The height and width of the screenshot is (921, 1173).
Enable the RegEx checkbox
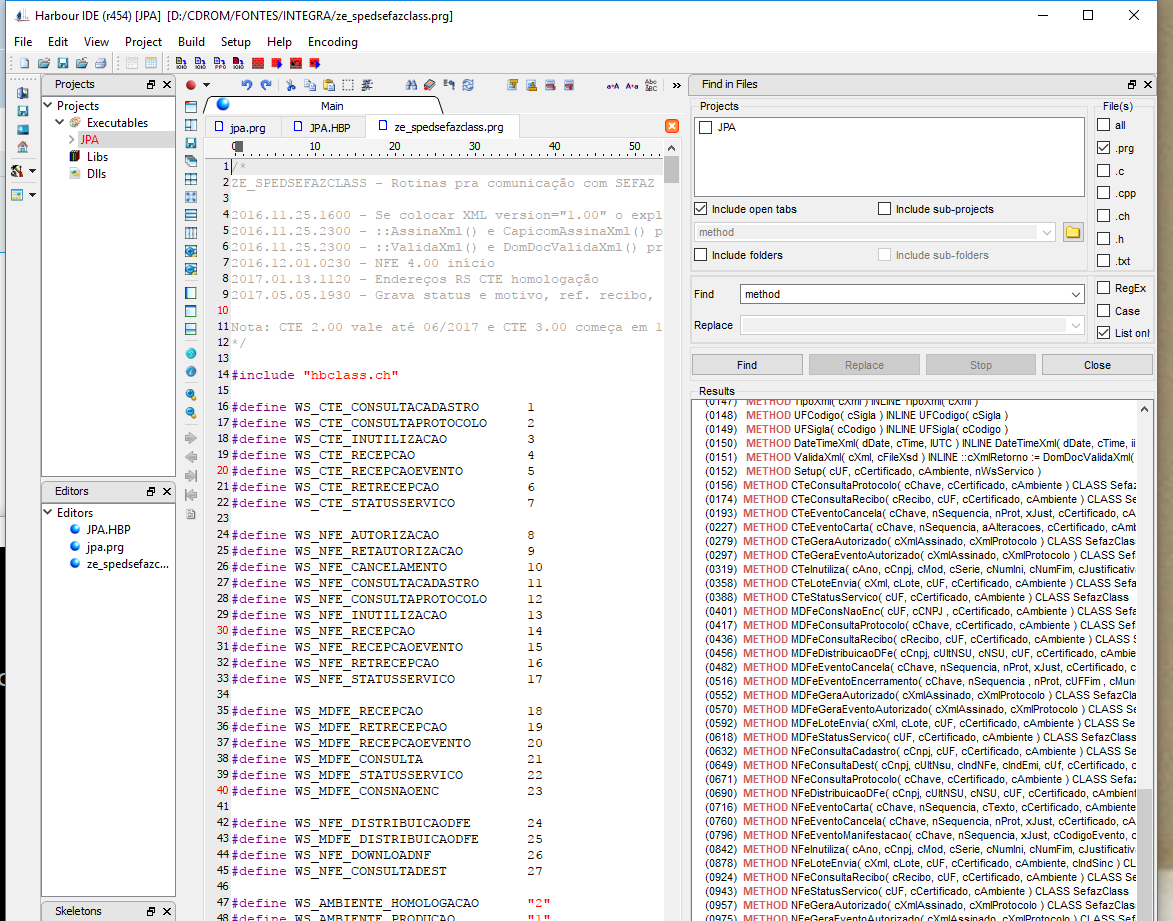click(1104, 288)
